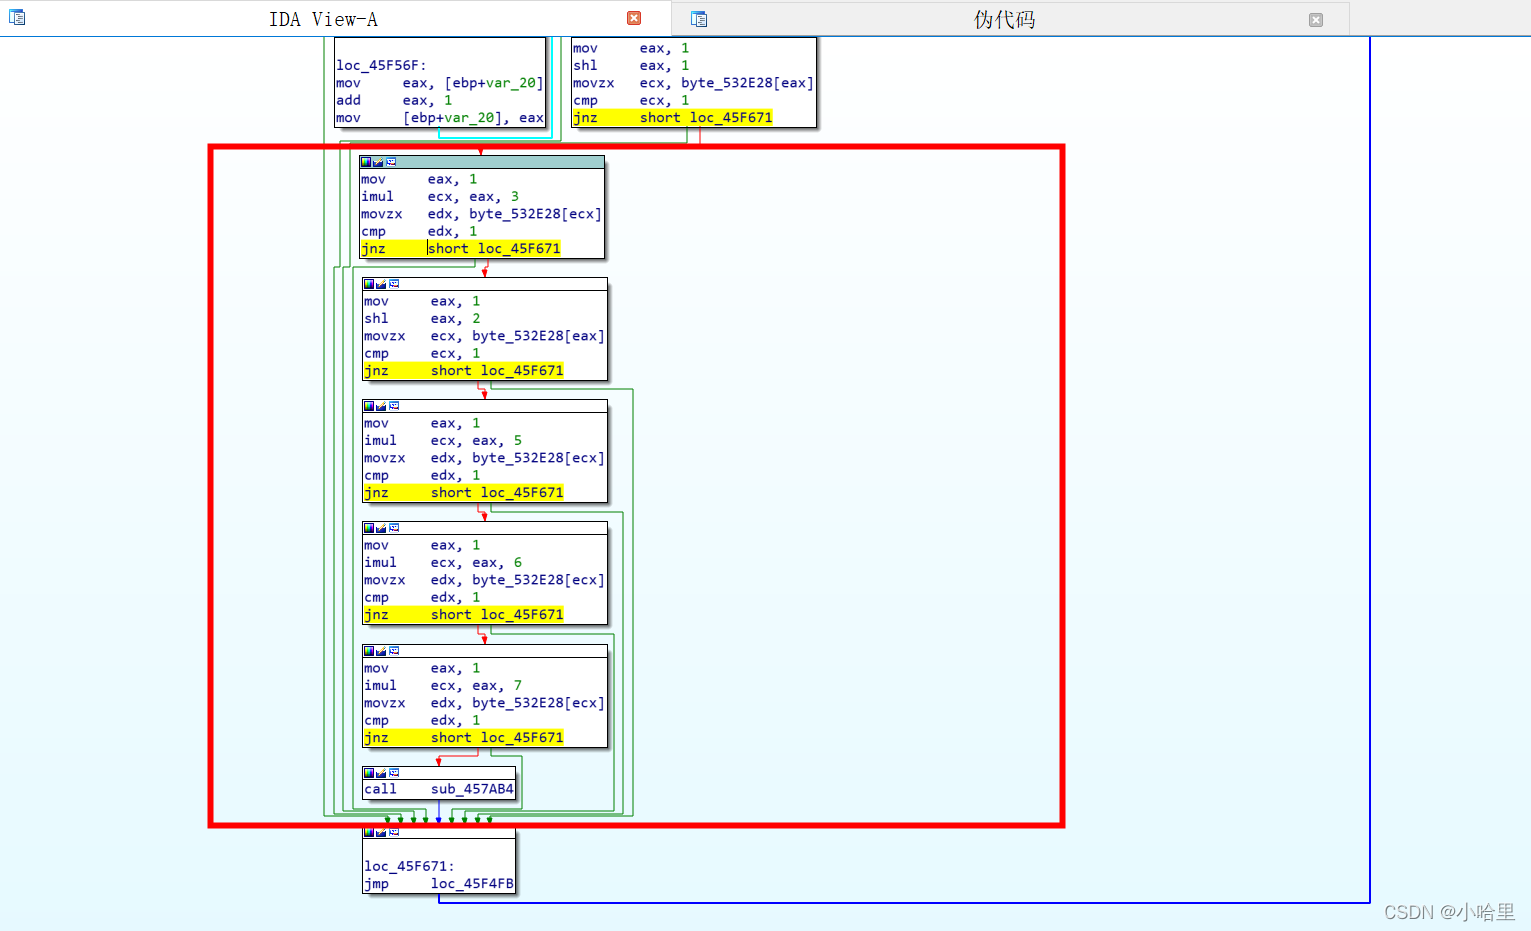The height and width of the screenshot is (931, 1531).
Task: Click node color icon on shl eax, 2 block
Action: [x=369, y=284]
